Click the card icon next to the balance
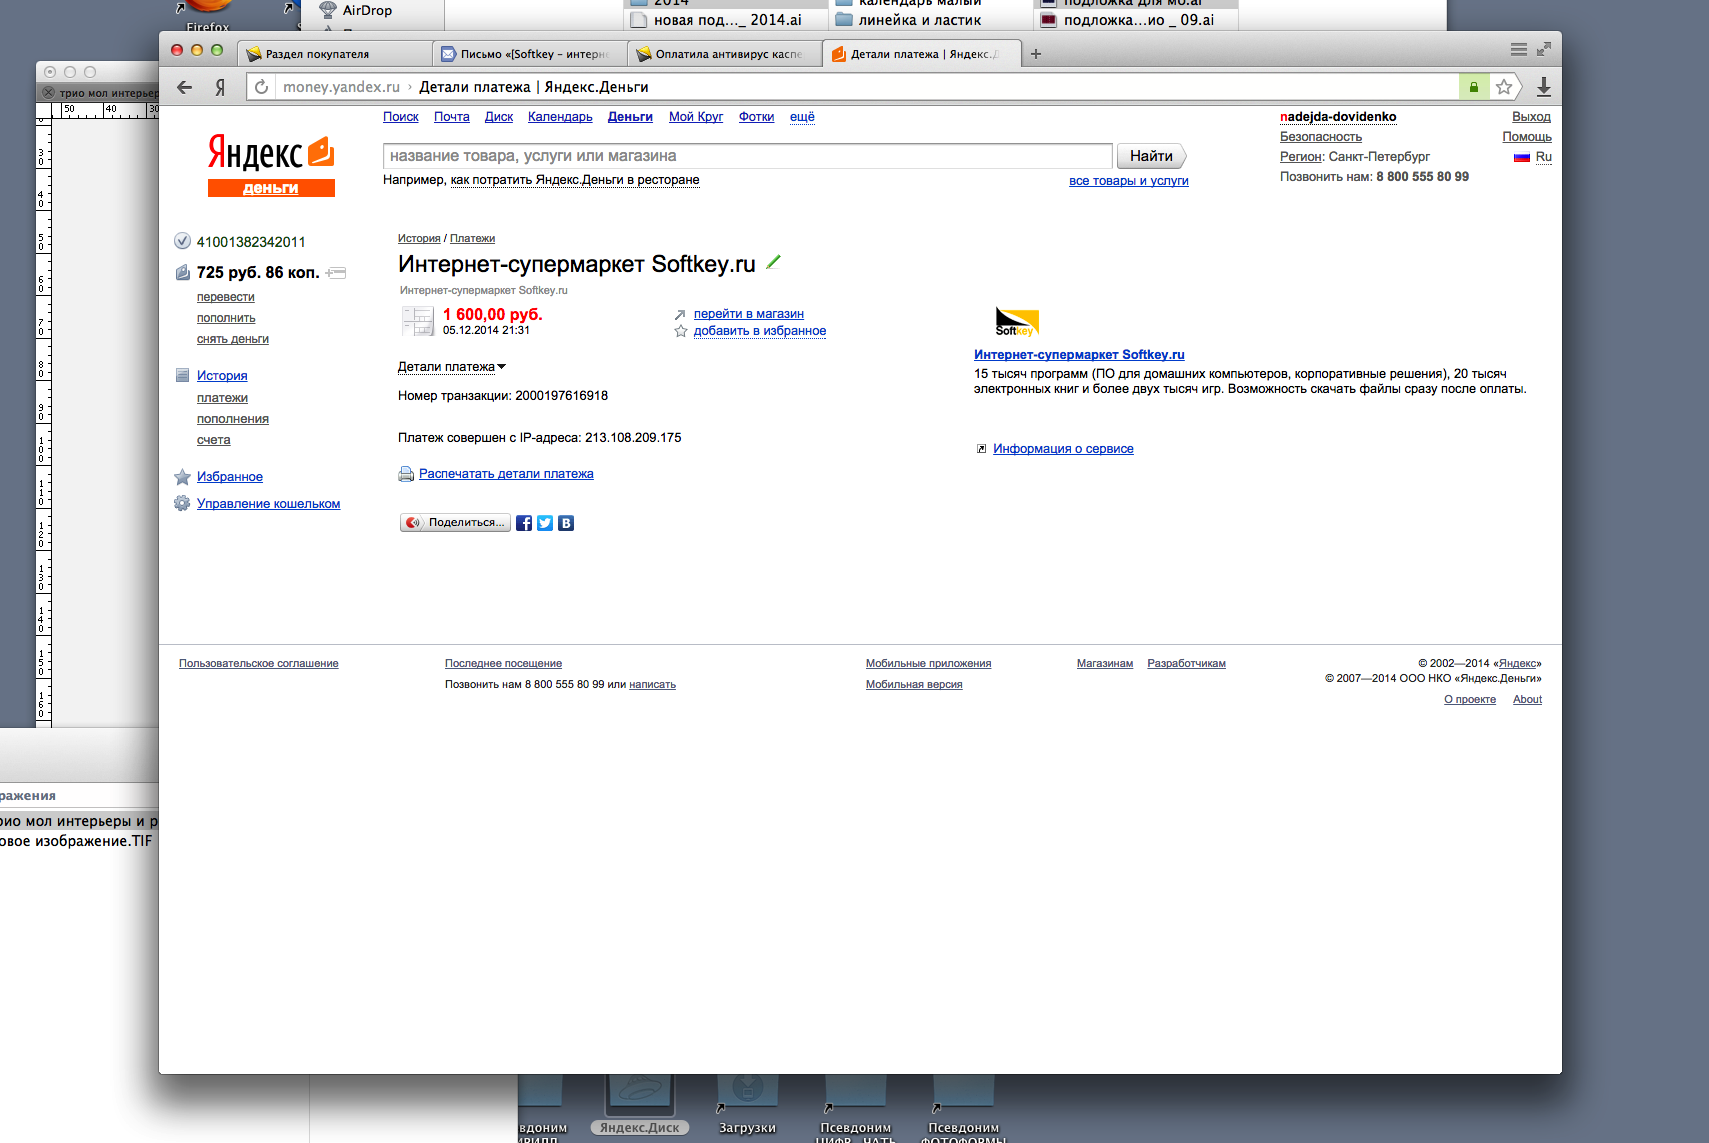Image resolution: width=1709 pixels, height=1143 pixels. point(336,273)
